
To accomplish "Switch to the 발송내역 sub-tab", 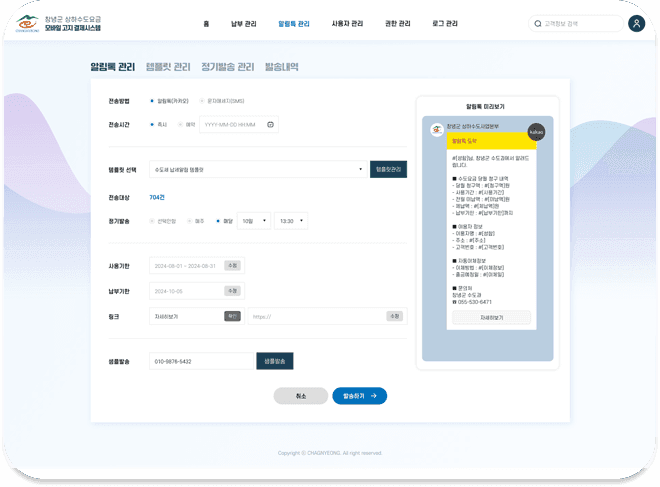I will [x=282, y=67].
